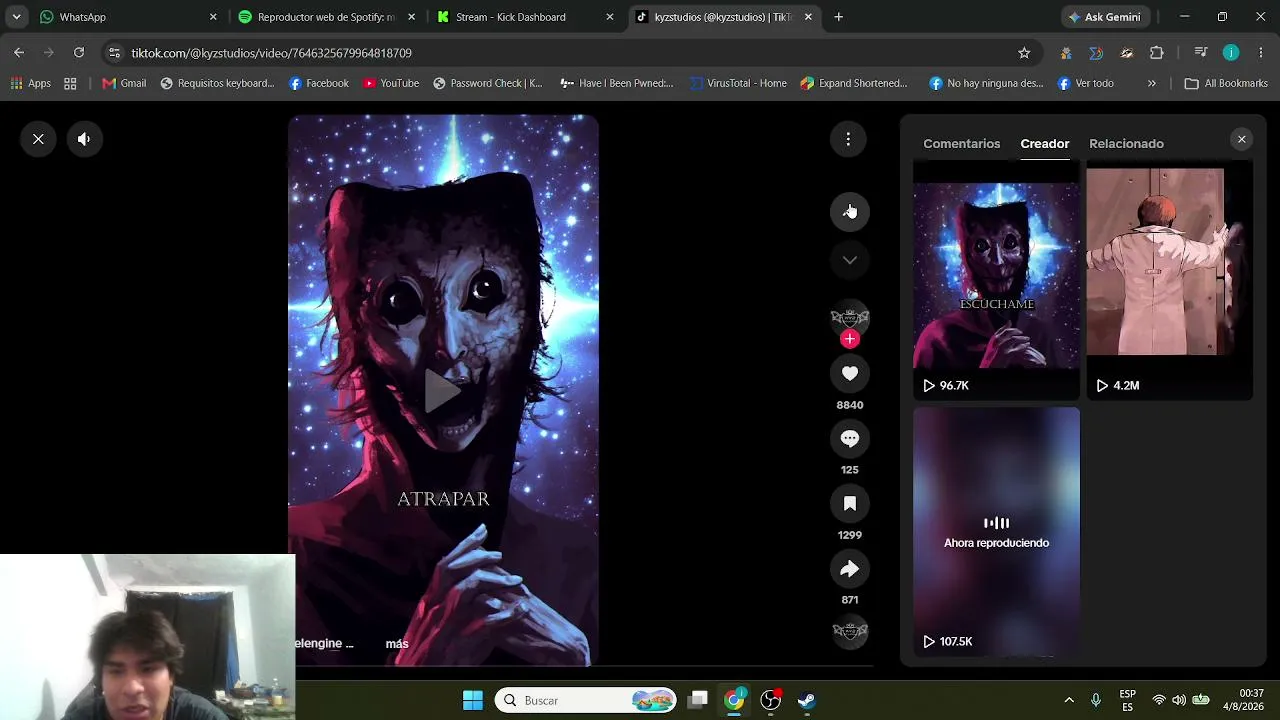Image resolution: width=1280 pixels, height=720 pixels.
Task: Open the Relacionado tab
Action: coord(1126,144)
